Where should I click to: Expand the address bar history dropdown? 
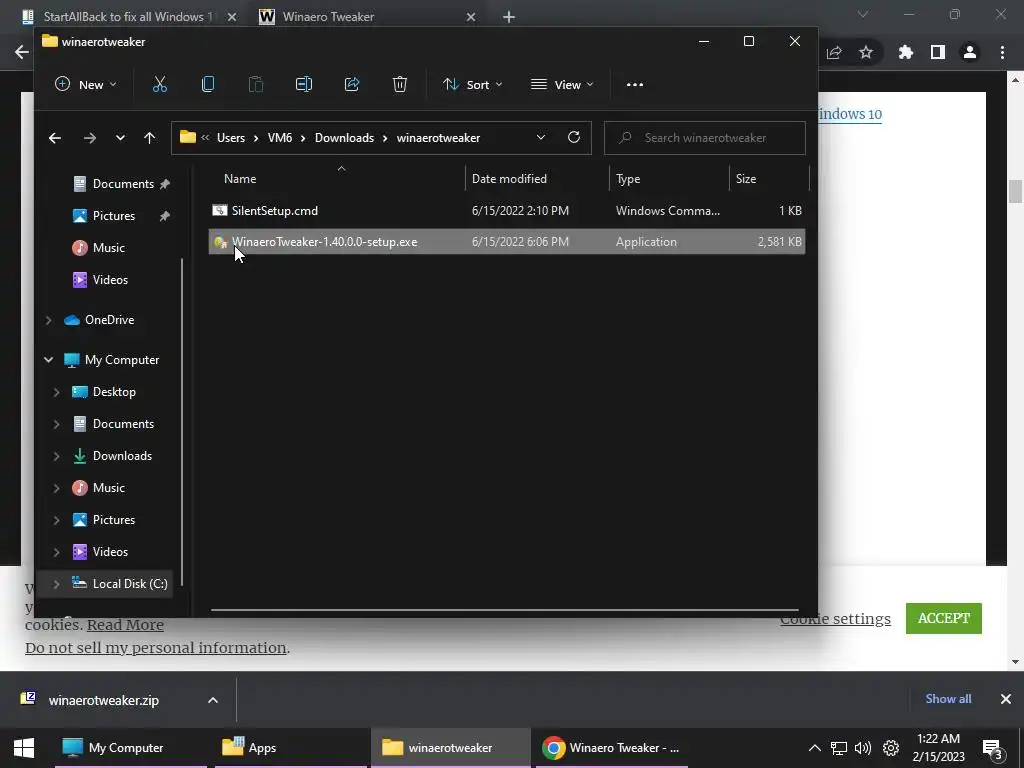[541, 137]
